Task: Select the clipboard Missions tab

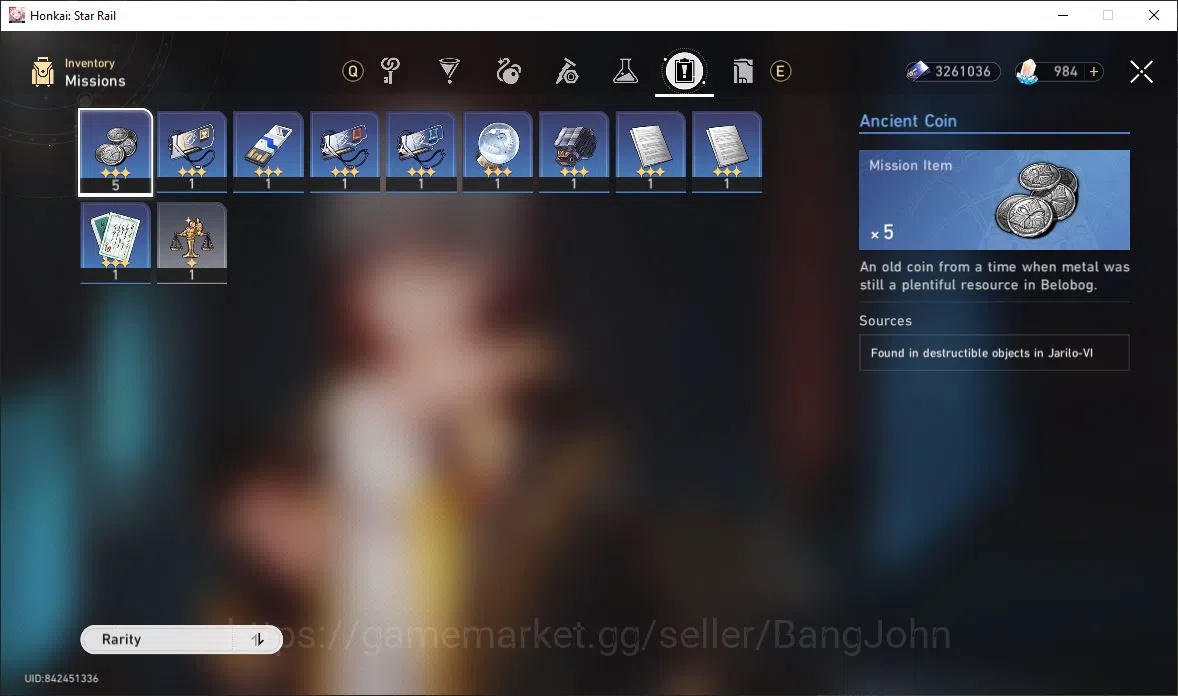Action: [684, 71]
